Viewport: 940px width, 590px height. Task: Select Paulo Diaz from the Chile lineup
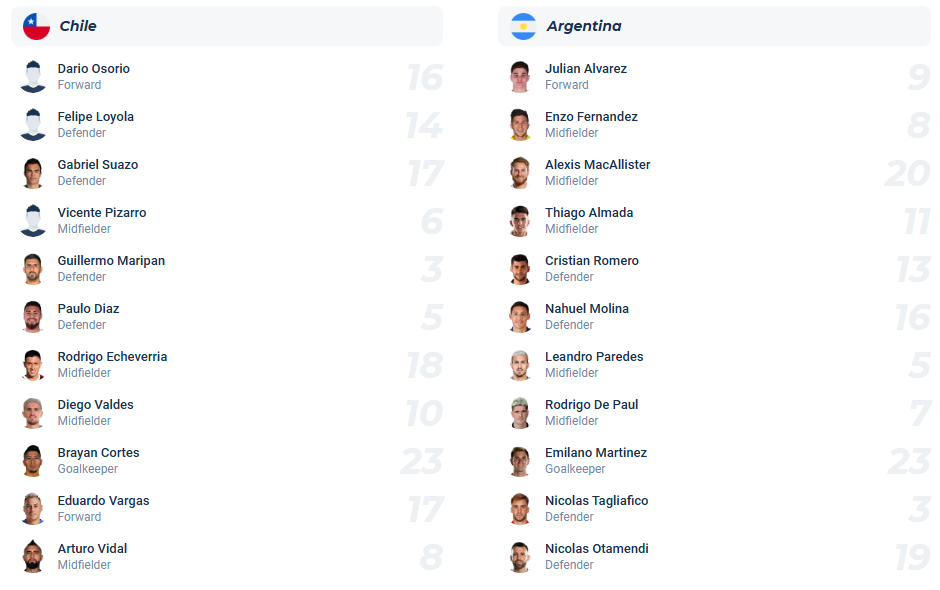click(88, 308)
